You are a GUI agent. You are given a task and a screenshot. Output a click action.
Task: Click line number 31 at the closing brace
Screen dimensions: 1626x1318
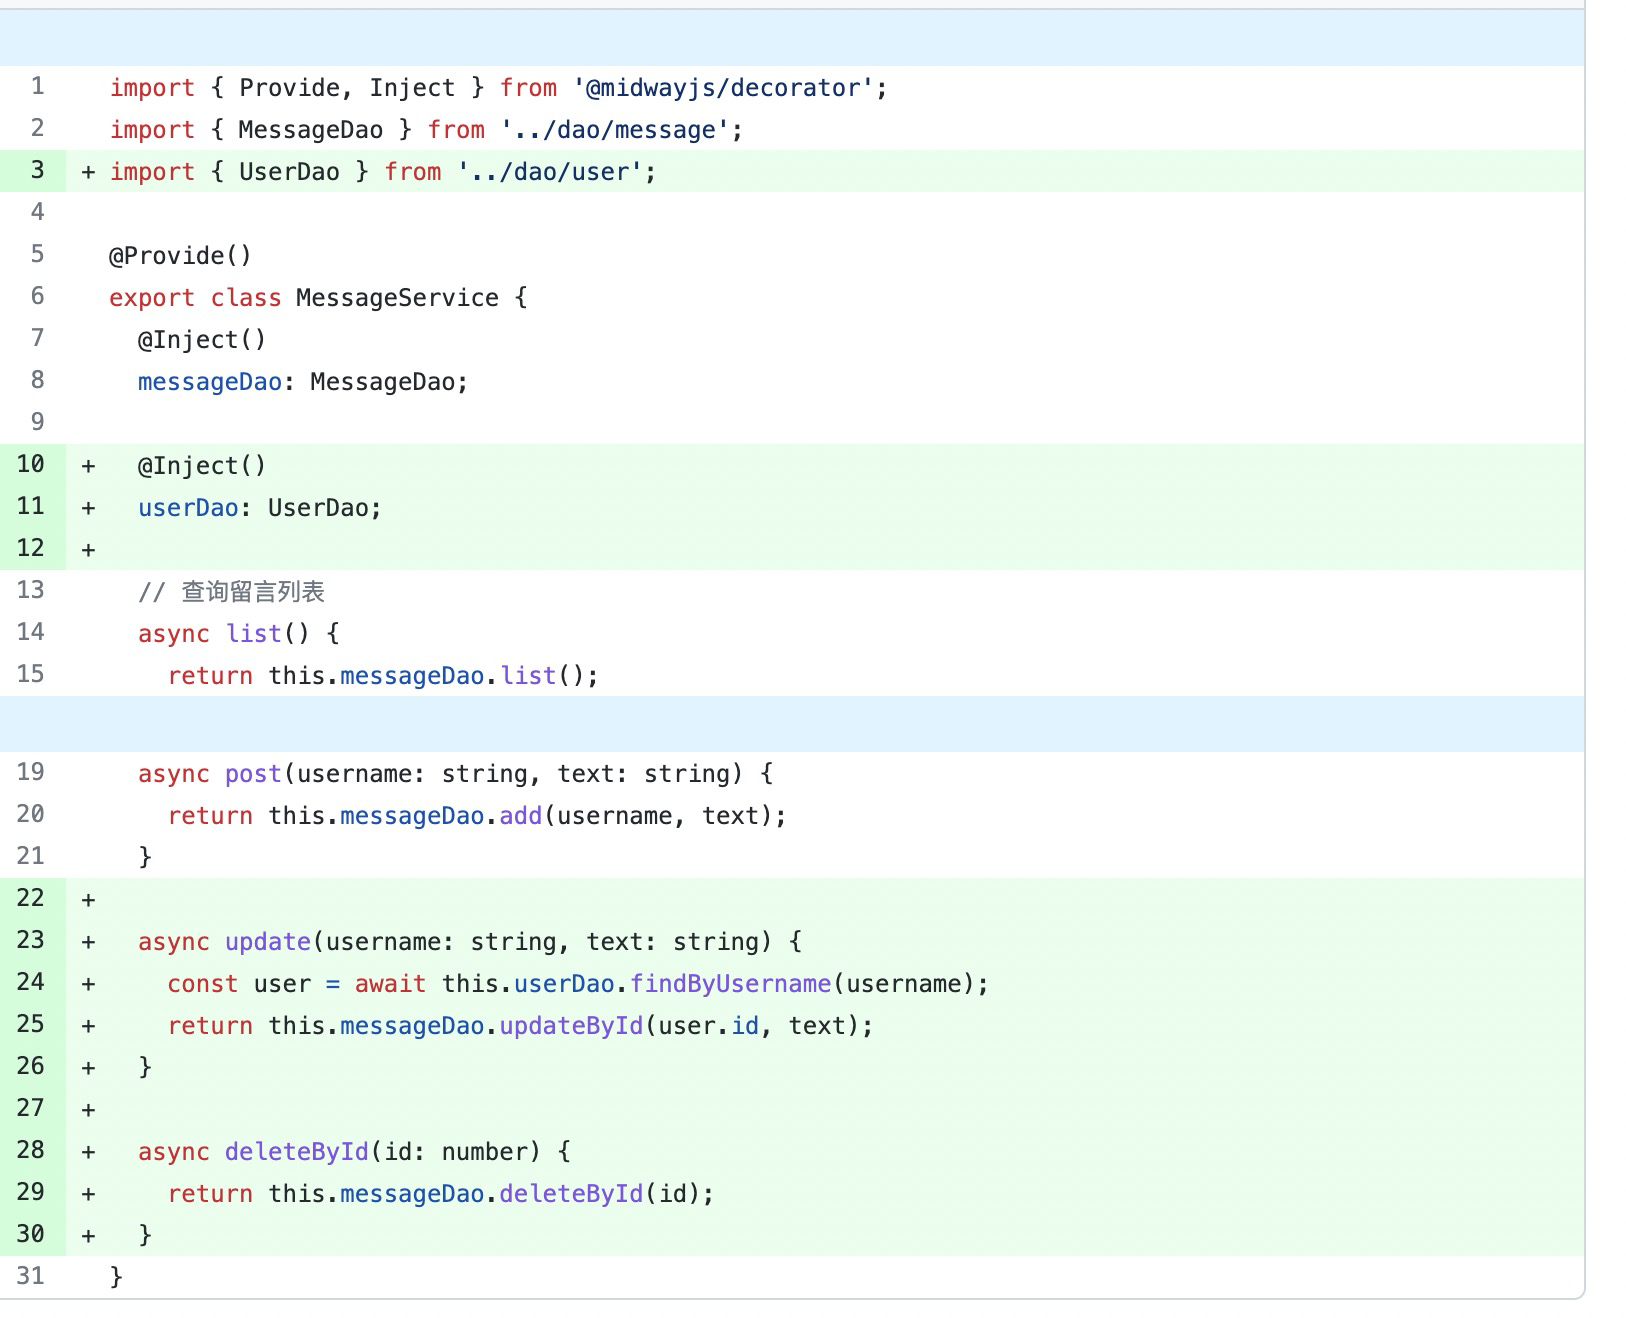(x=31, y=1275)
